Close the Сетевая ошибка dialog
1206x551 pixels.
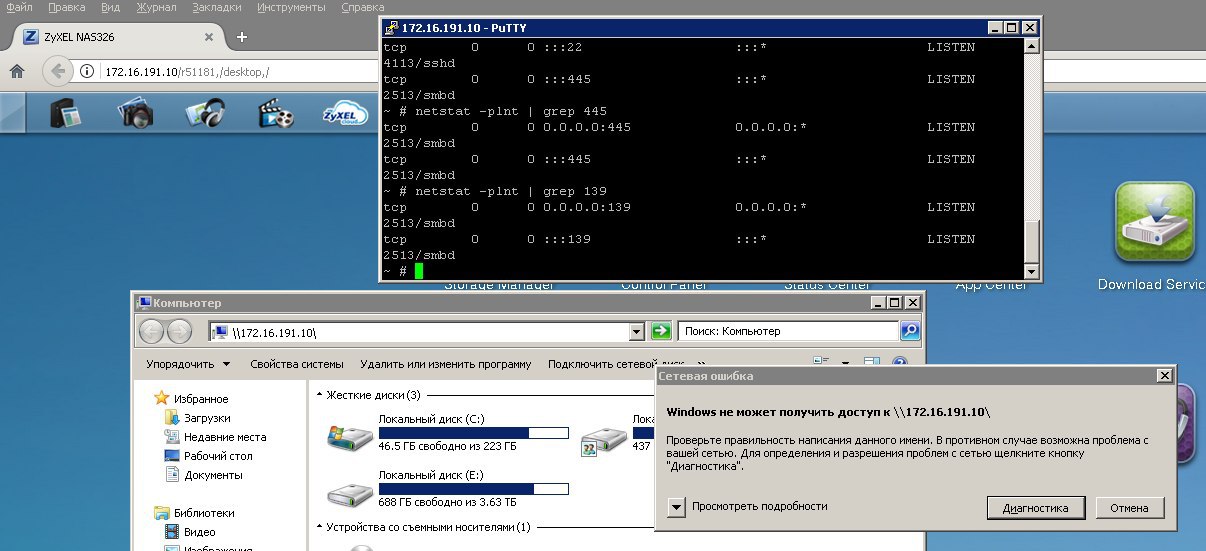[1163, 375]
